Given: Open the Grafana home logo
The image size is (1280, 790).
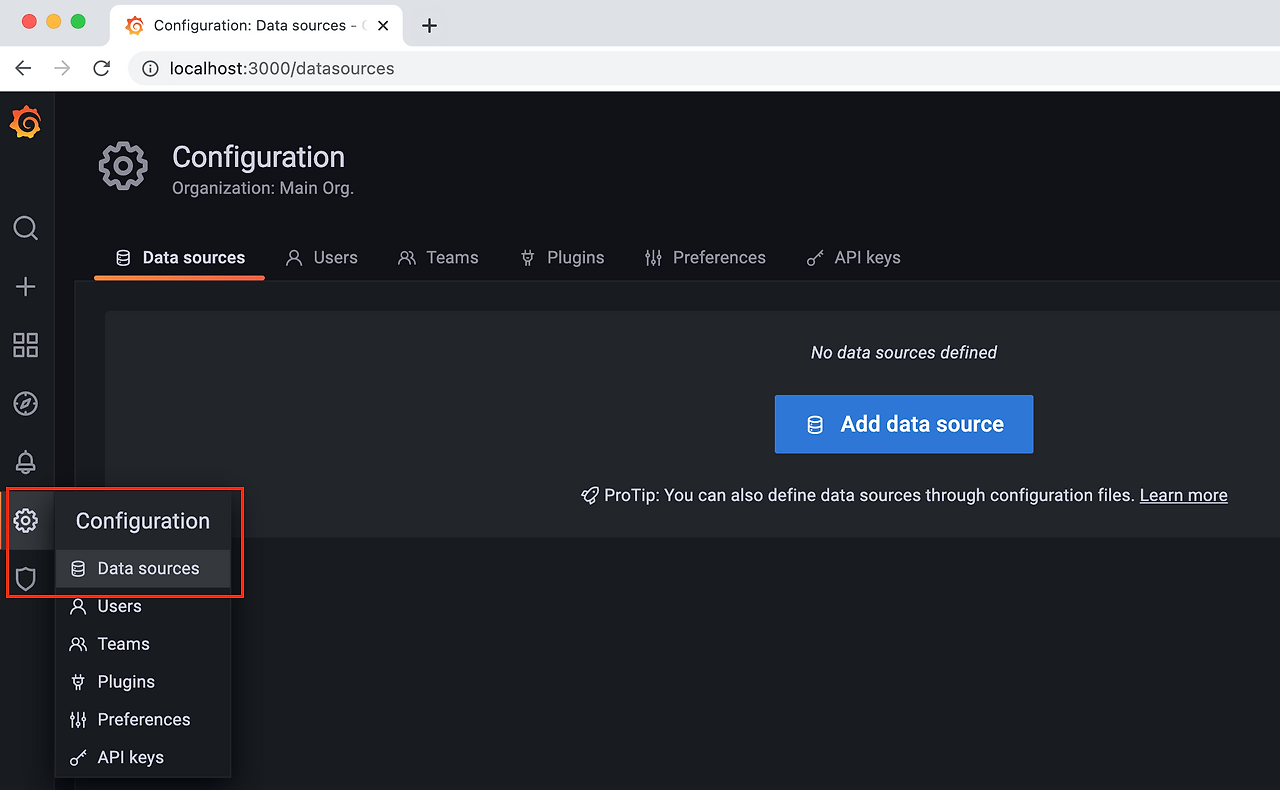Looking at the screenshot, I should coord(26,122).
